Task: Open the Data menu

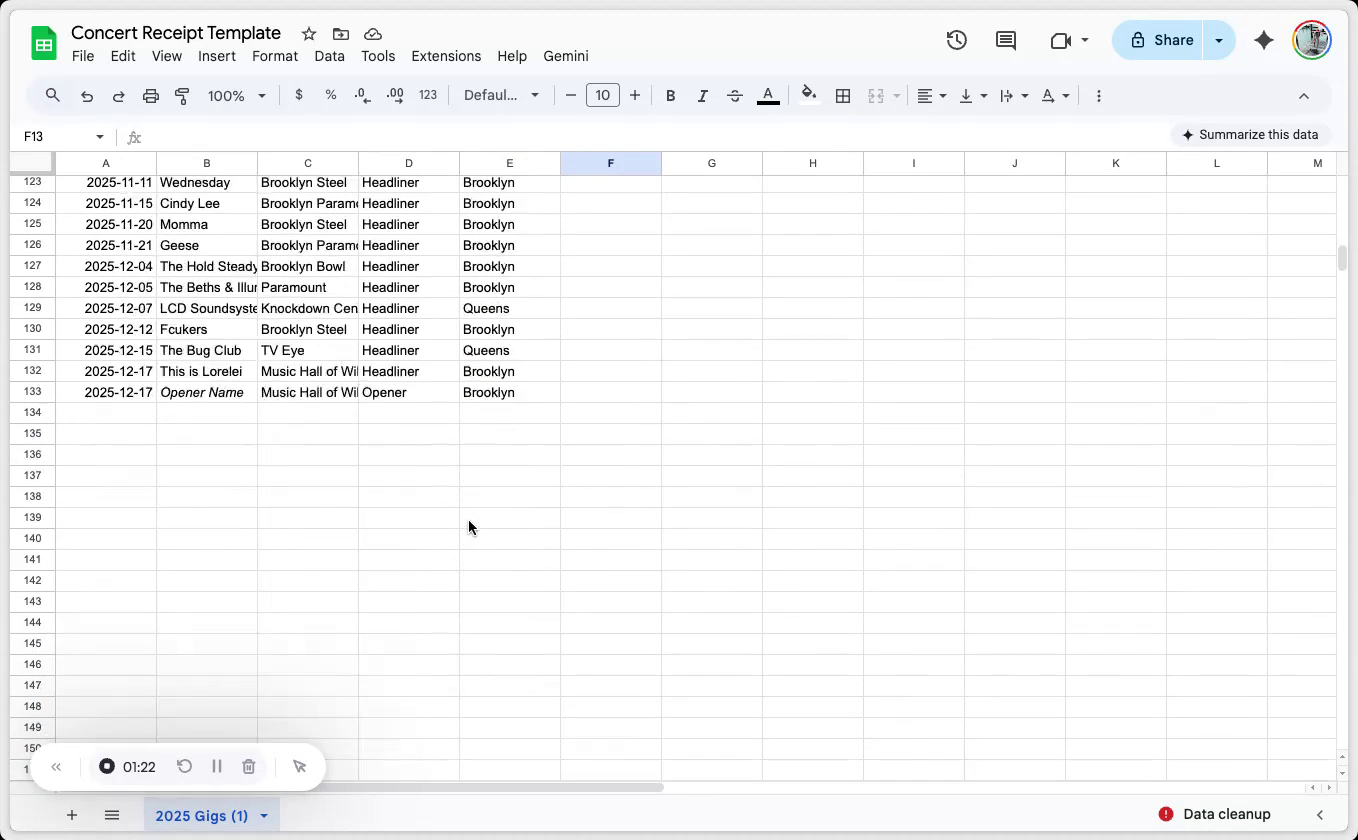Action: pyautogui.click(x=330, y=56)
